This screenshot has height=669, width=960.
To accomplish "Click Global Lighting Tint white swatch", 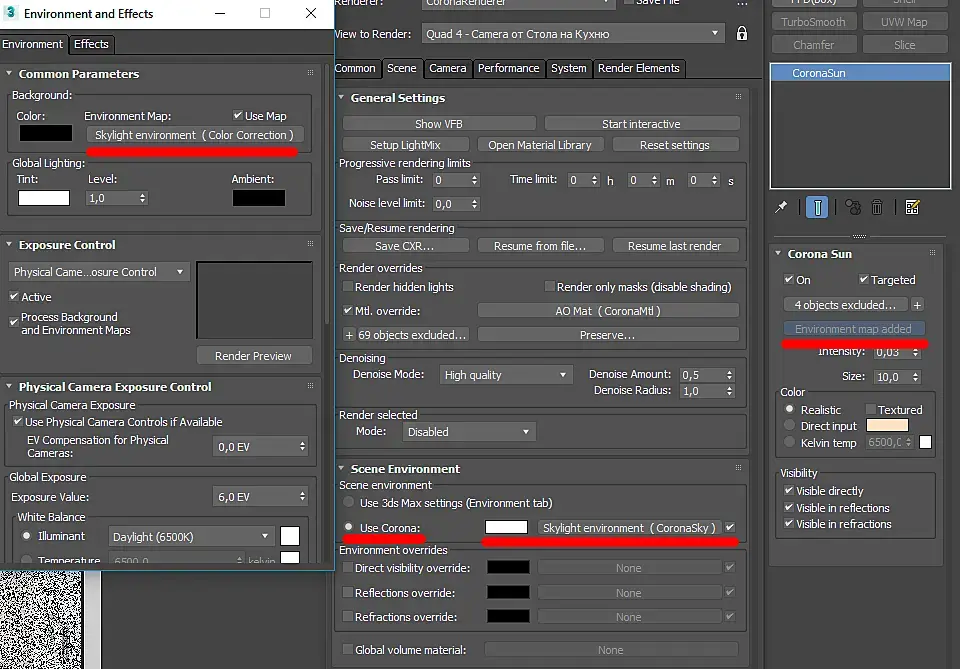I will pos(43,198).
